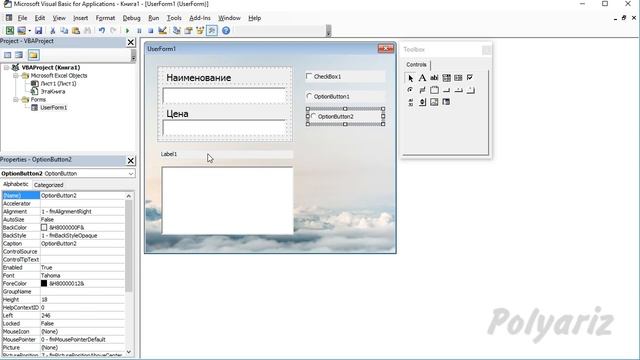640x360 pixels.
Task: Click the Break pause icon
Action: pyautogui.click(x=139, y=31)
